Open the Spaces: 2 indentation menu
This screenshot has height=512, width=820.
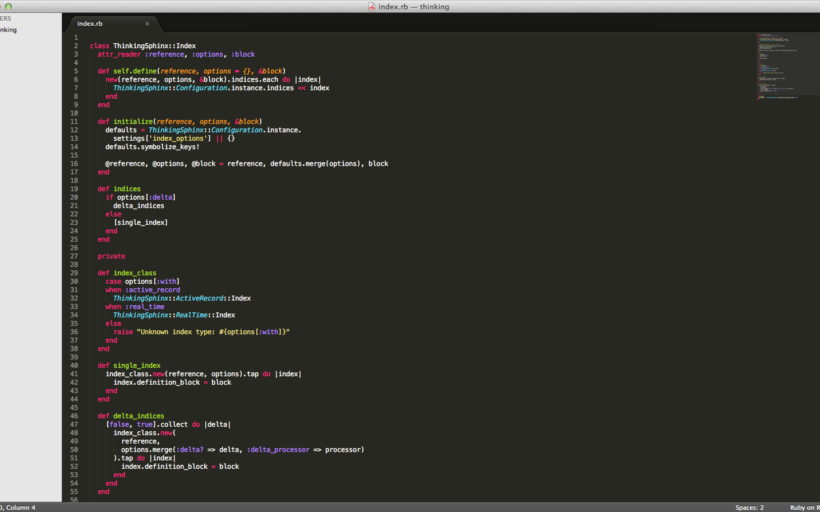(749, 507)
